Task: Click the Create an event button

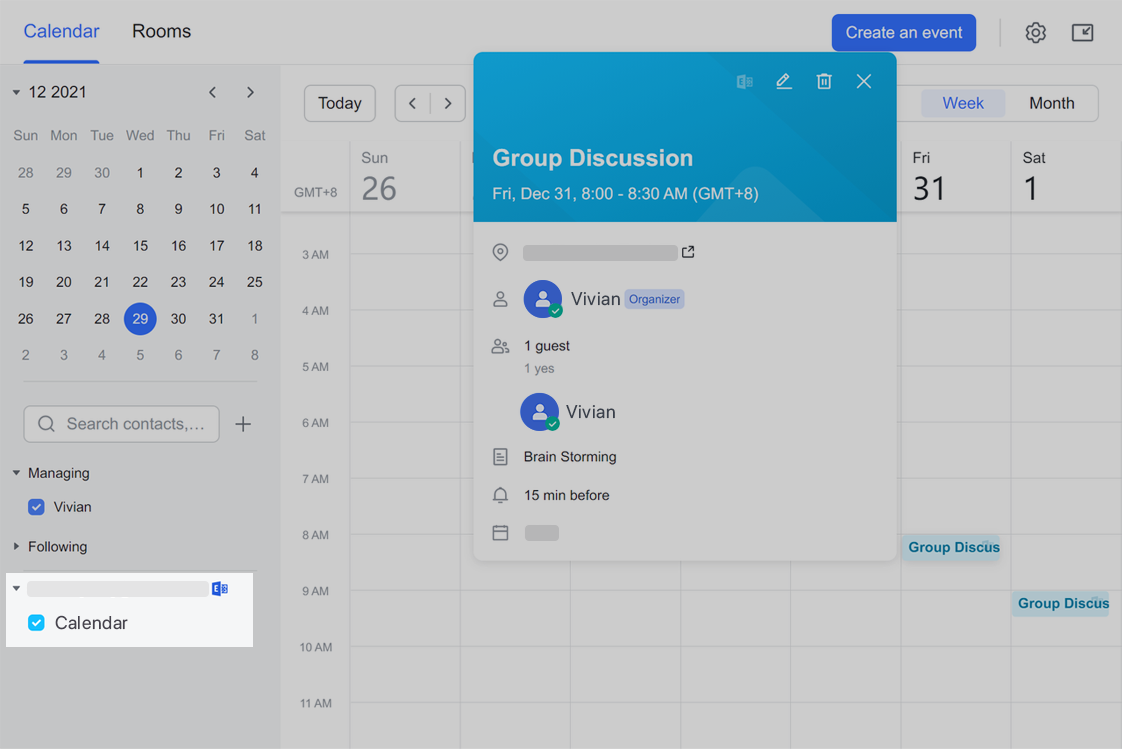Action: 903,32
